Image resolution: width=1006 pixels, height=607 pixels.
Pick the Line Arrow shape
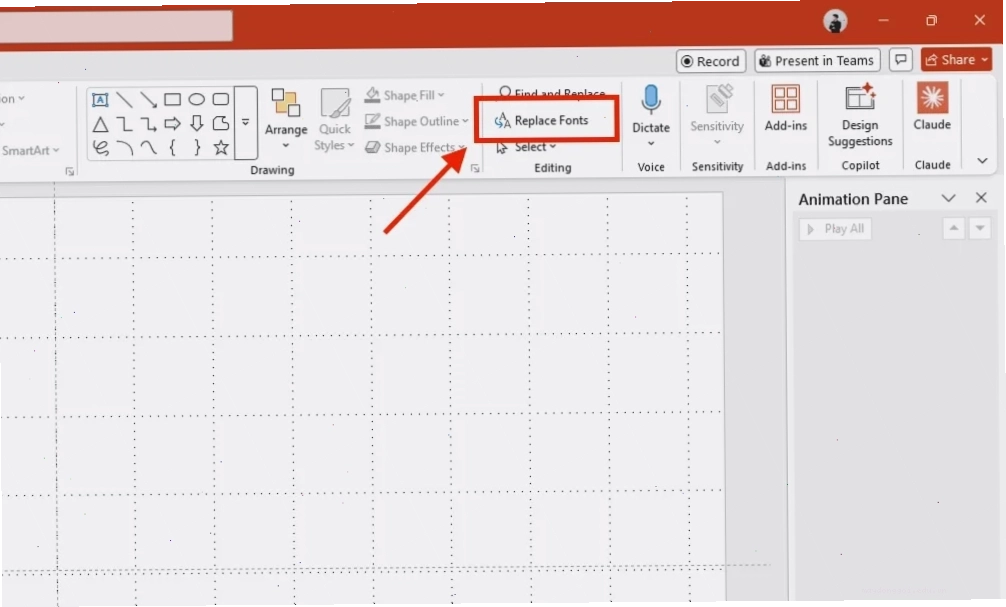click(x=148, y=99)
